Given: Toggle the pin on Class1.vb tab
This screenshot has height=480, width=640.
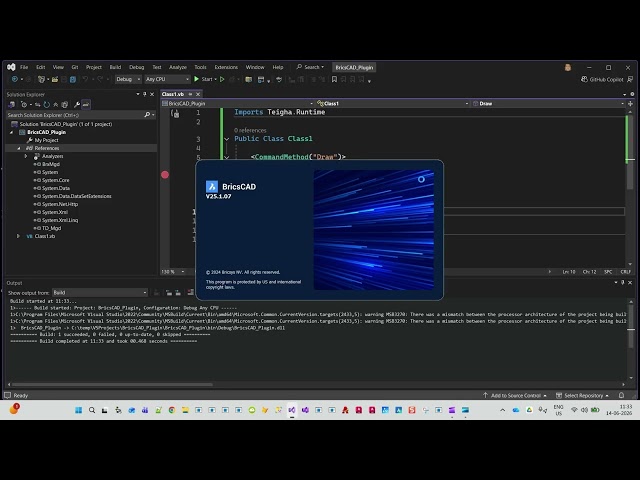Looking at the screenshot, I should point(190,94).
